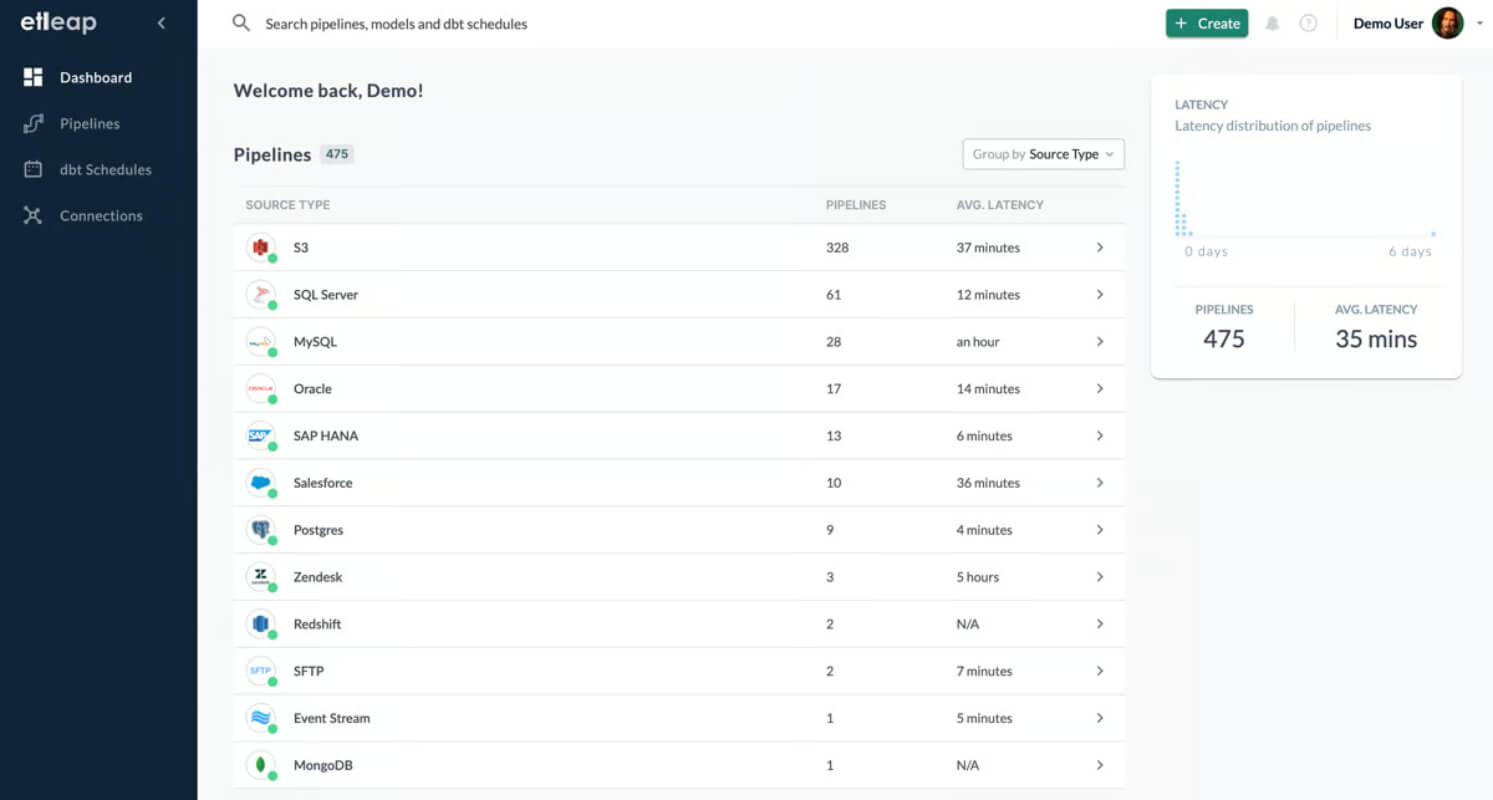This screenshot has height=800, width=1493.
Task: Click the S3 source icon
Action: tap(261, 247)
